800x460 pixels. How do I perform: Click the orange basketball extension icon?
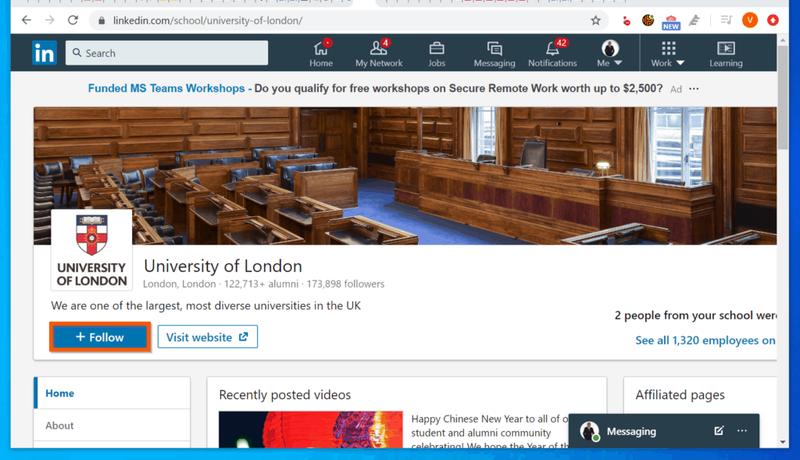tap(648, 20)
